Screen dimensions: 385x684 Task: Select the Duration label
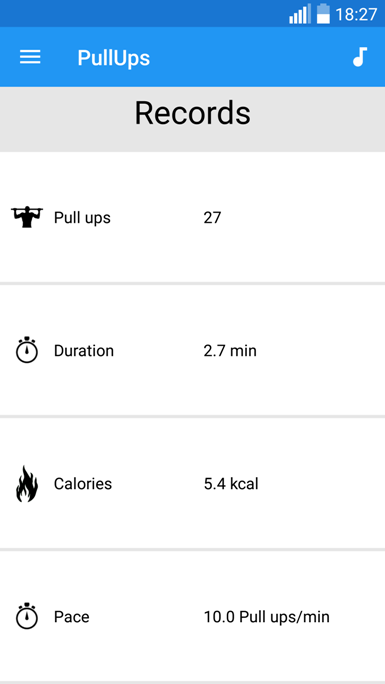[x=84, y=351]
